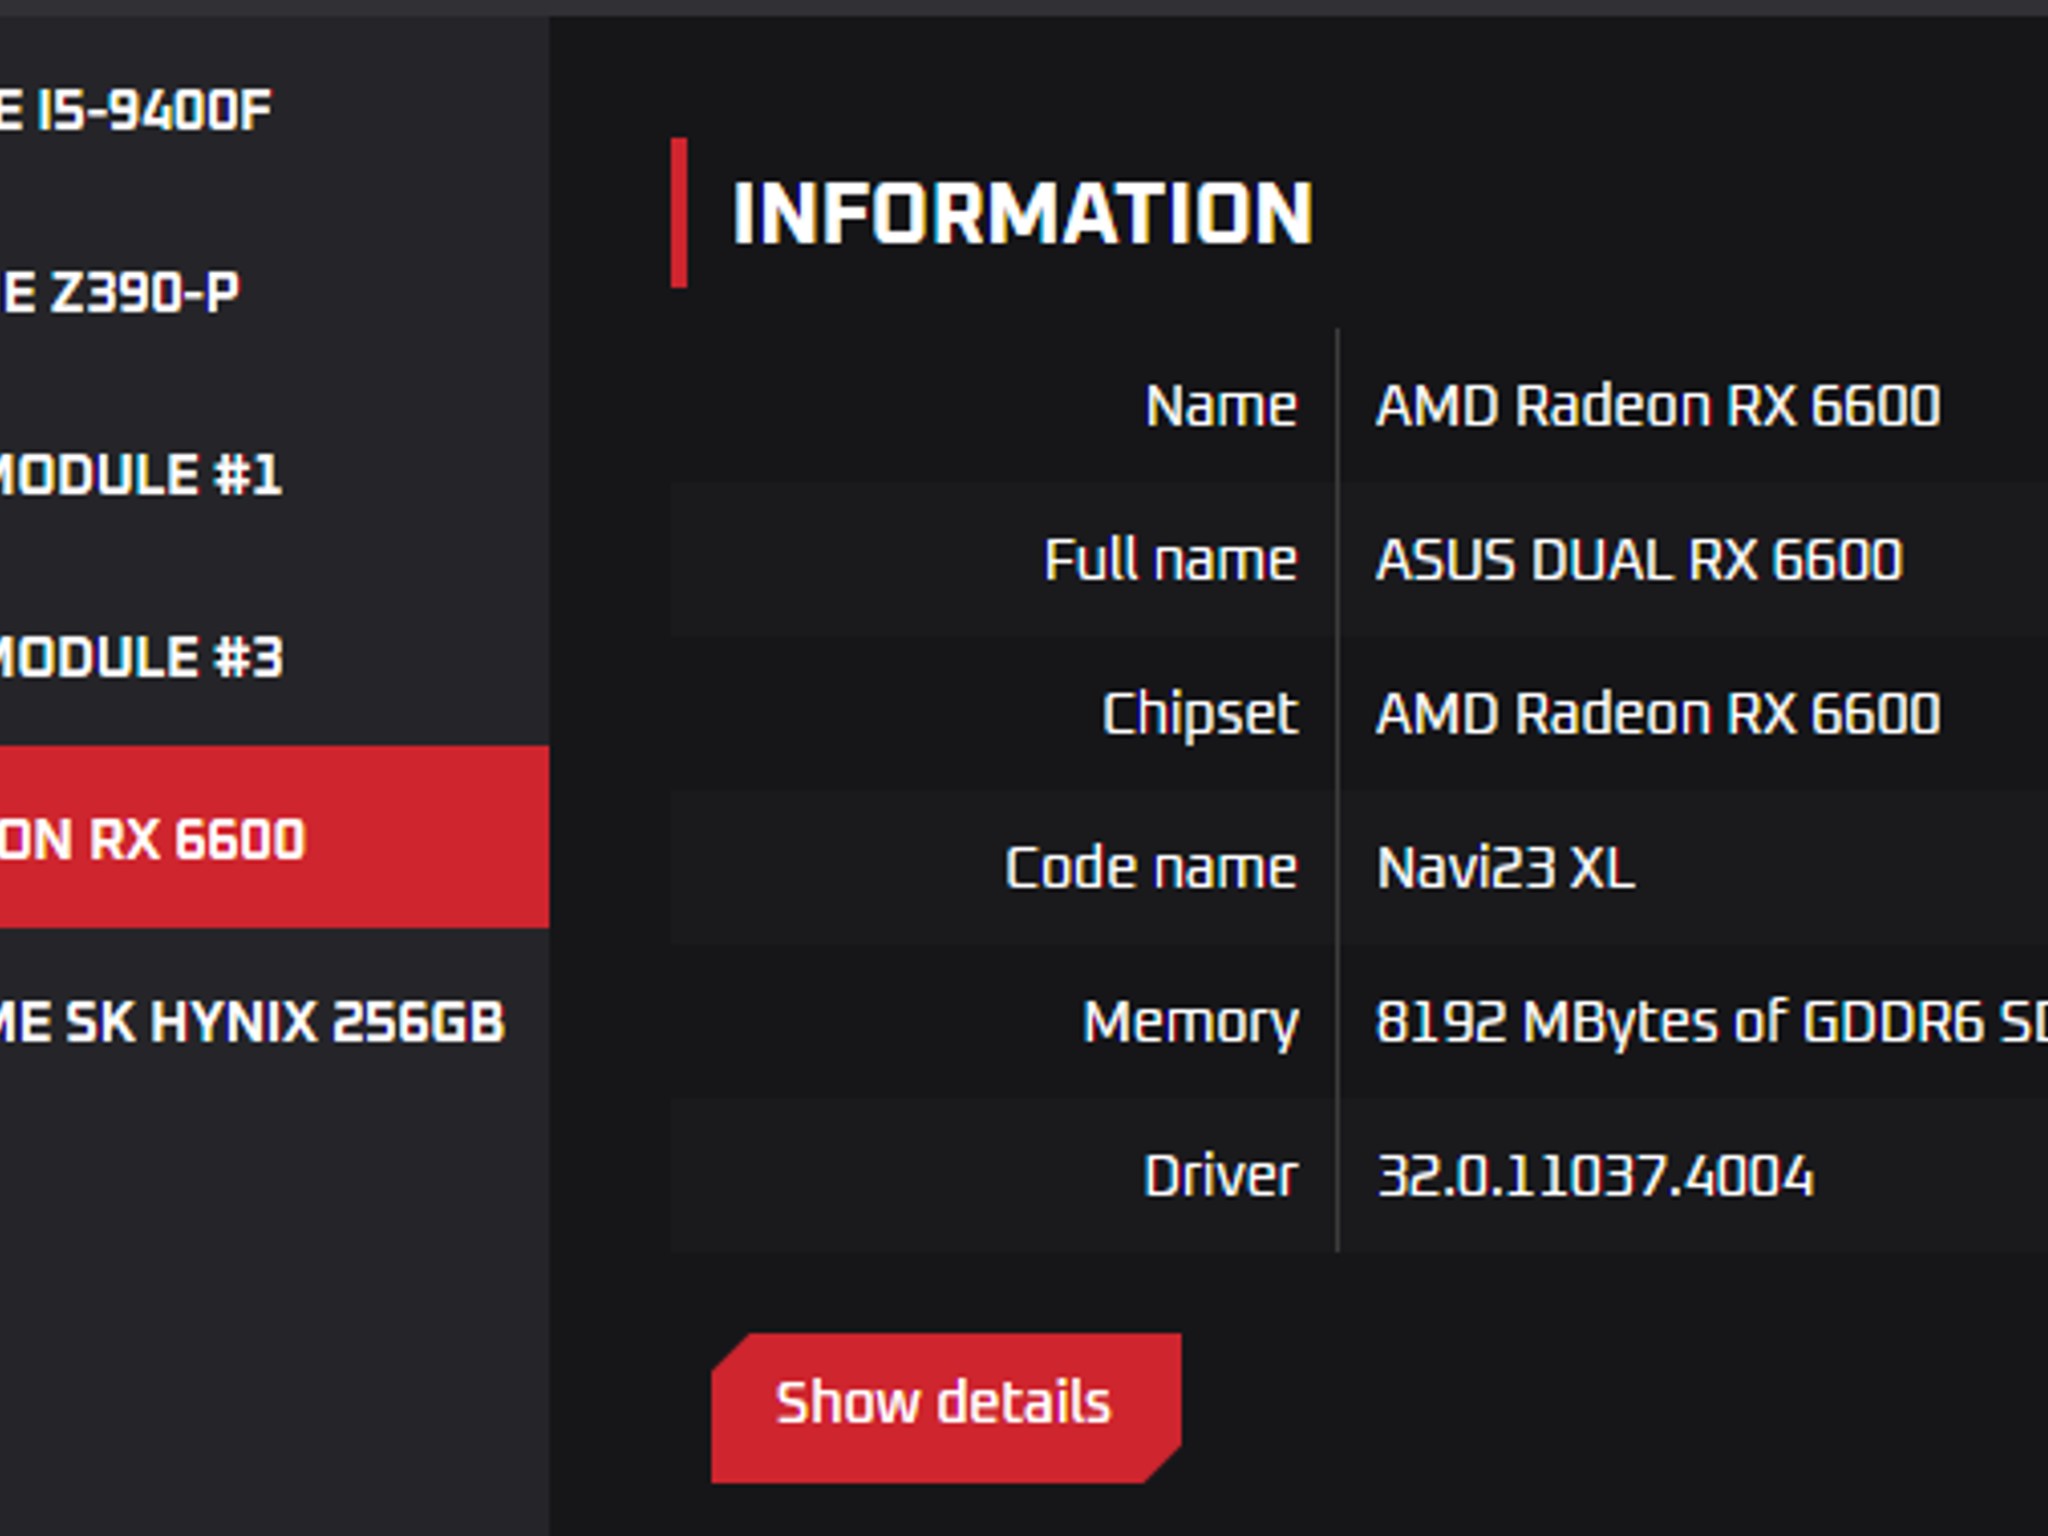The image size is (2048, 1536).
Task: Click the INFORMATION section heading
Action: pyautogui.click(x=1022, y=213)
